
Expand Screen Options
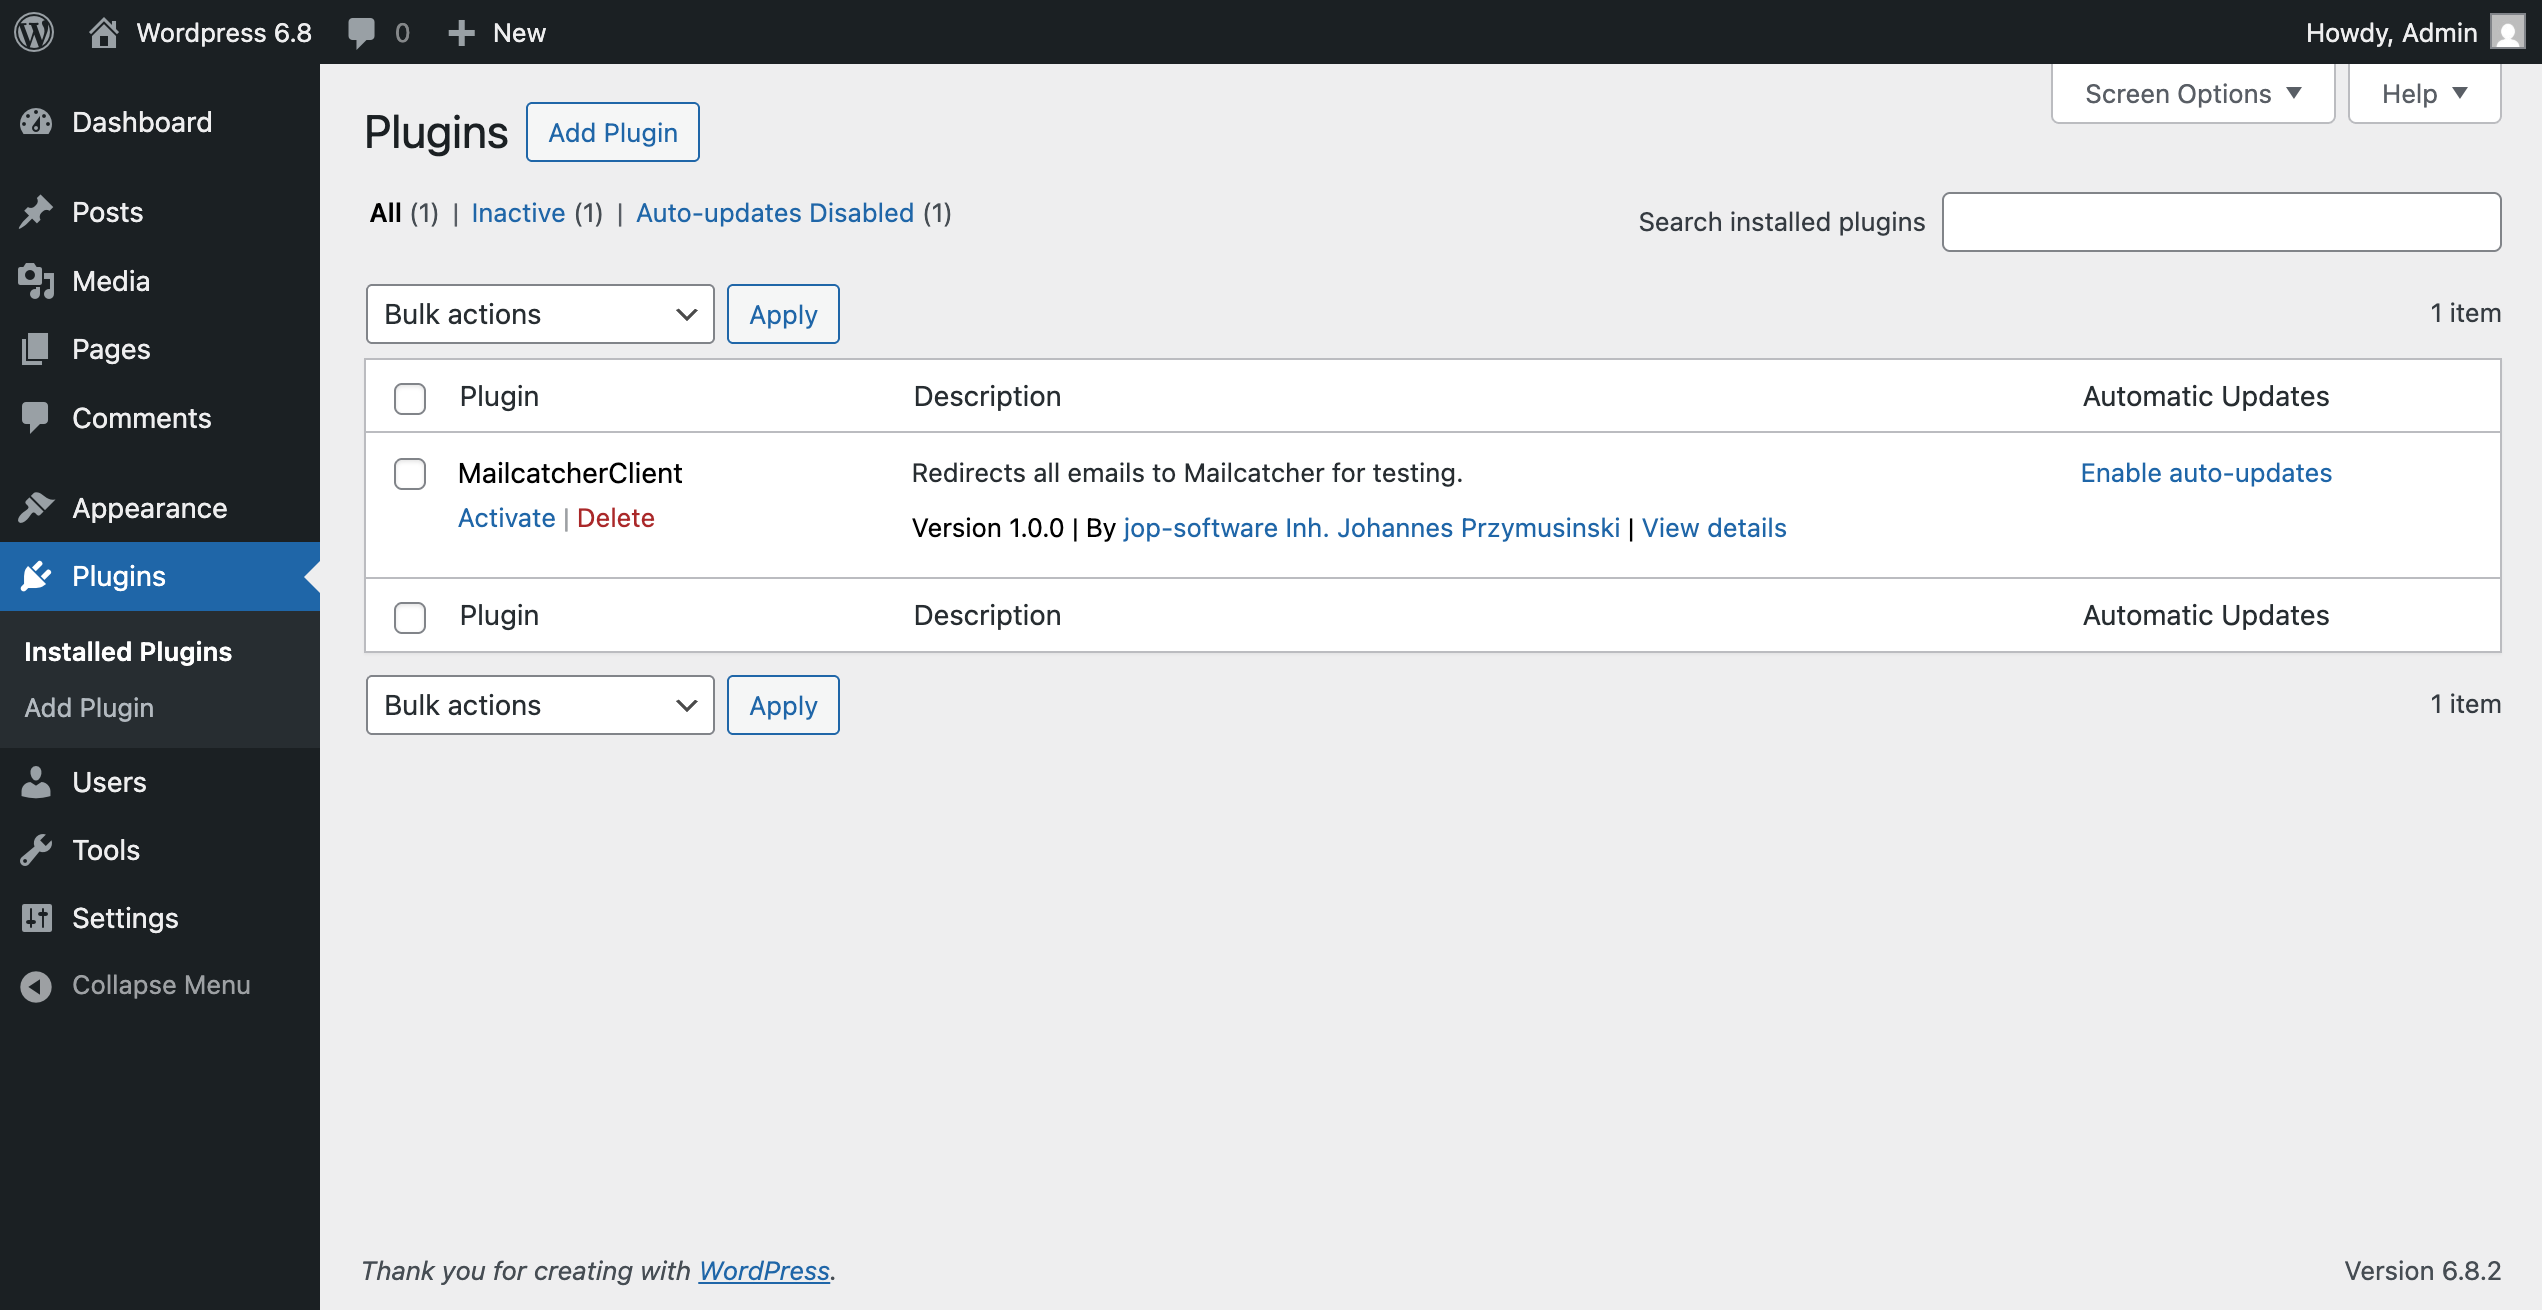[x=2192, y=92]
